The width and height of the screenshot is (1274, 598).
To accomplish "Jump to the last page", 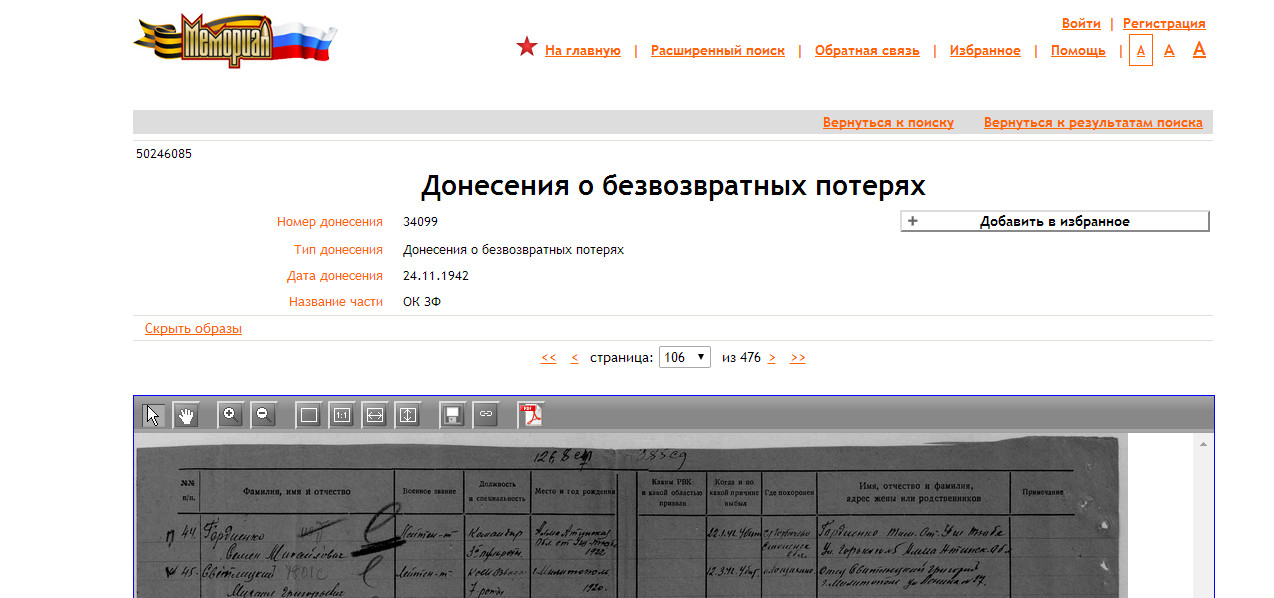I will click(x=797, y=357).
